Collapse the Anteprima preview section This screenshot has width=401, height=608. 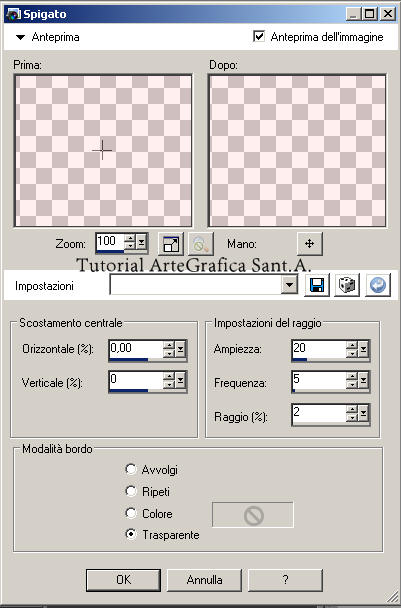click(20, 37)
